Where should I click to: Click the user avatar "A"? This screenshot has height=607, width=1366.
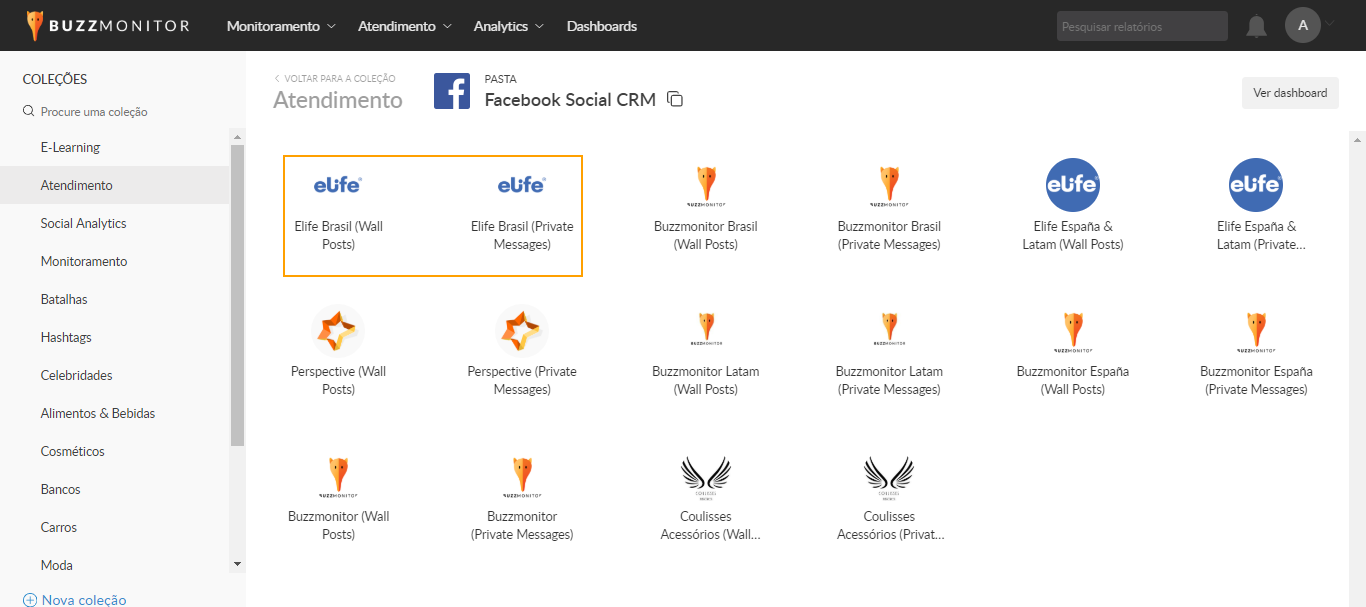pos(1302,26)
